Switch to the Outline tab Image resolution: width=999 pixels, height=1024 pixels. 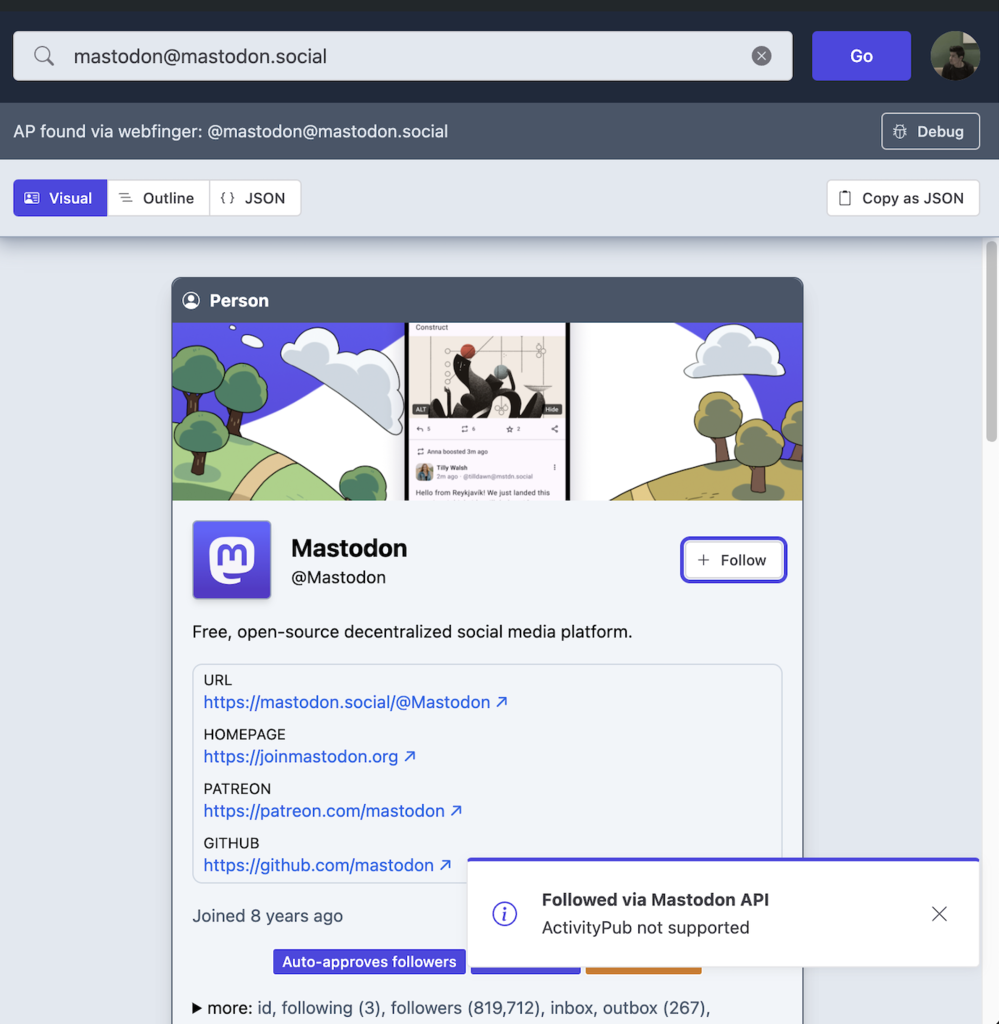(x=157, y=198)
